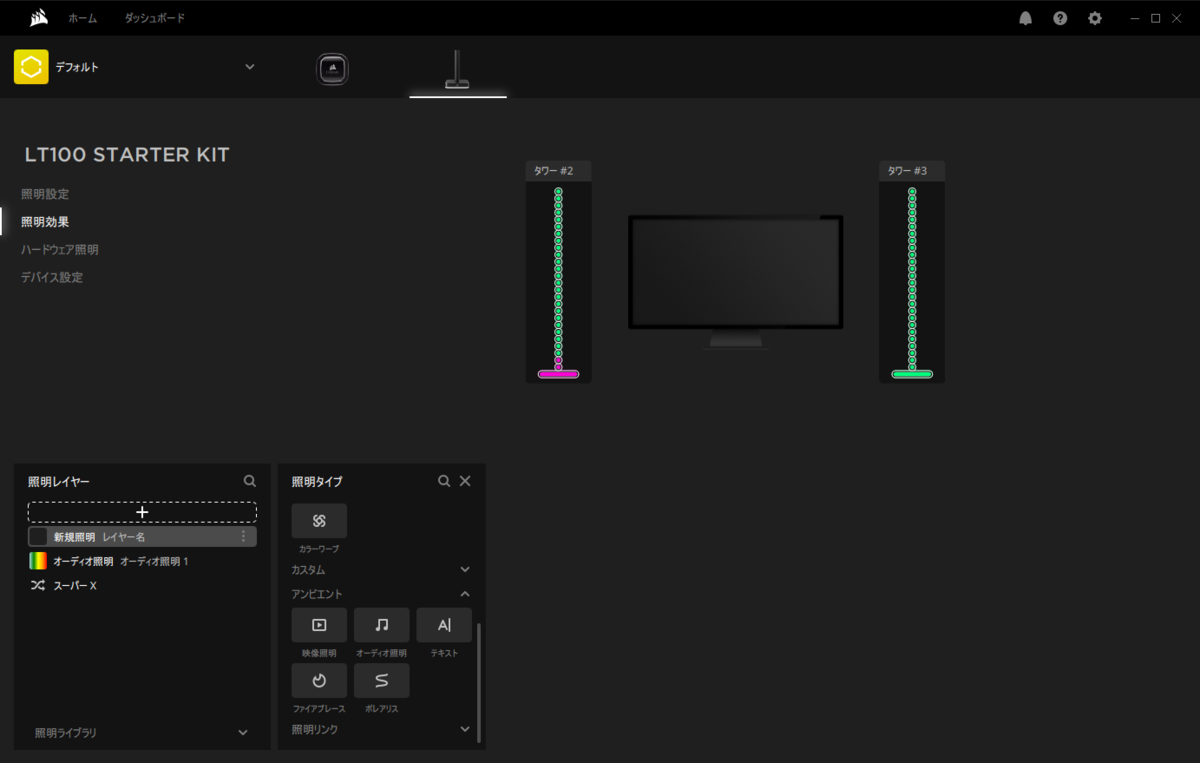Image resolution: width=1200 pixels, height=763 pixels.
Task: Choose the オーディオ照明 music note tile
Action: pos(382,625)
